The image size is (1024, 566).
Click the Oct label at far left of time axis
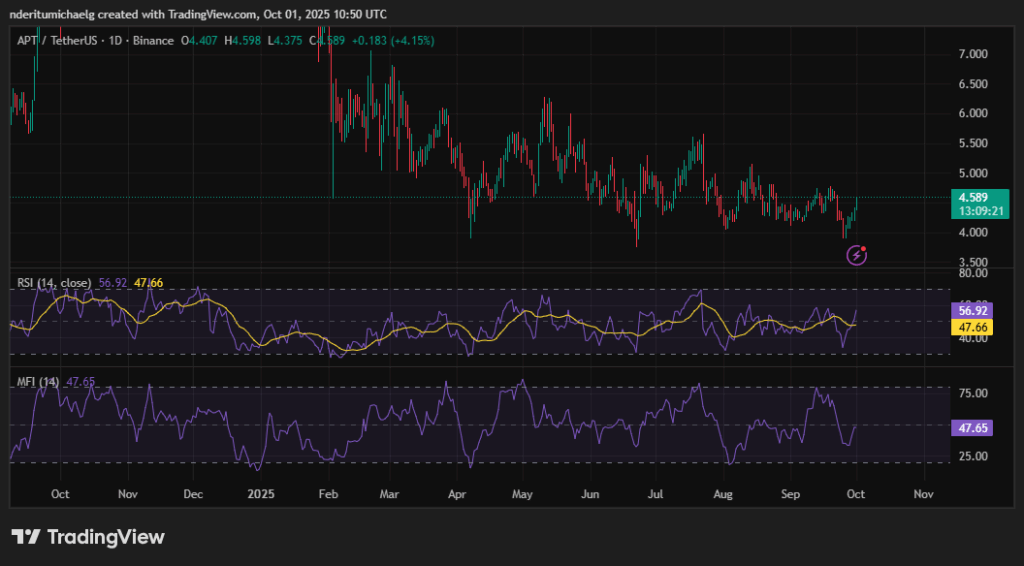click(x=59, y=494)
